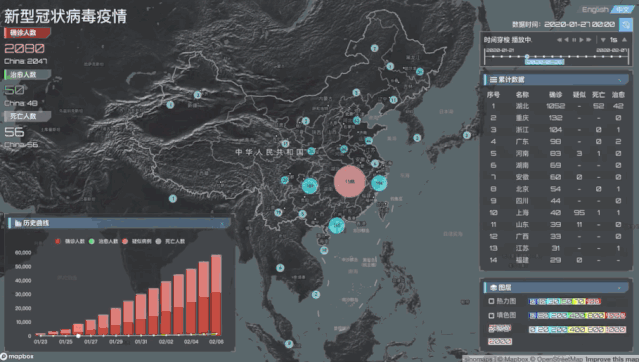This screenshot has height=362, width=639.
Task: Toggle 疑似病例 series in chart legend
Action: [x=137, y=241]
